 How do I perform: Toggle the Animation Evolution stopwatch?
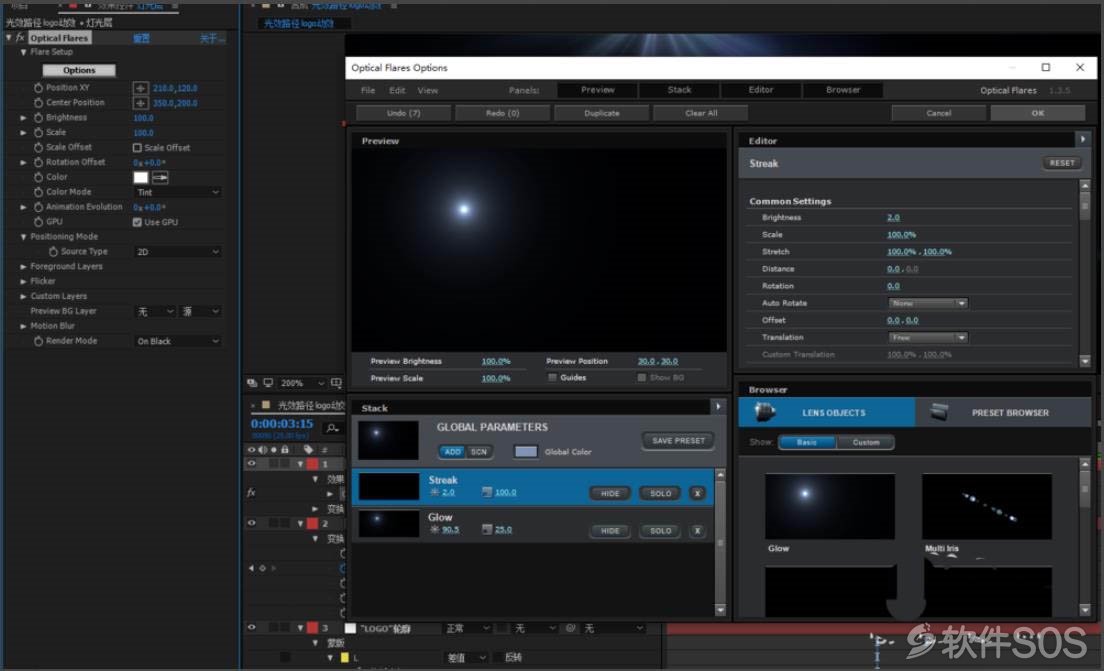point(38,207)
